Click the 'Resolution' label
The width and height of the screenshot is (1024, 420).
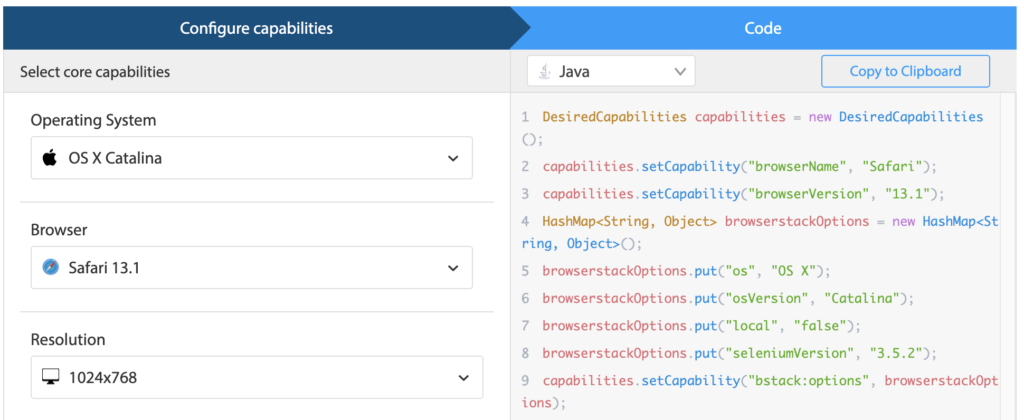point(68,340)
